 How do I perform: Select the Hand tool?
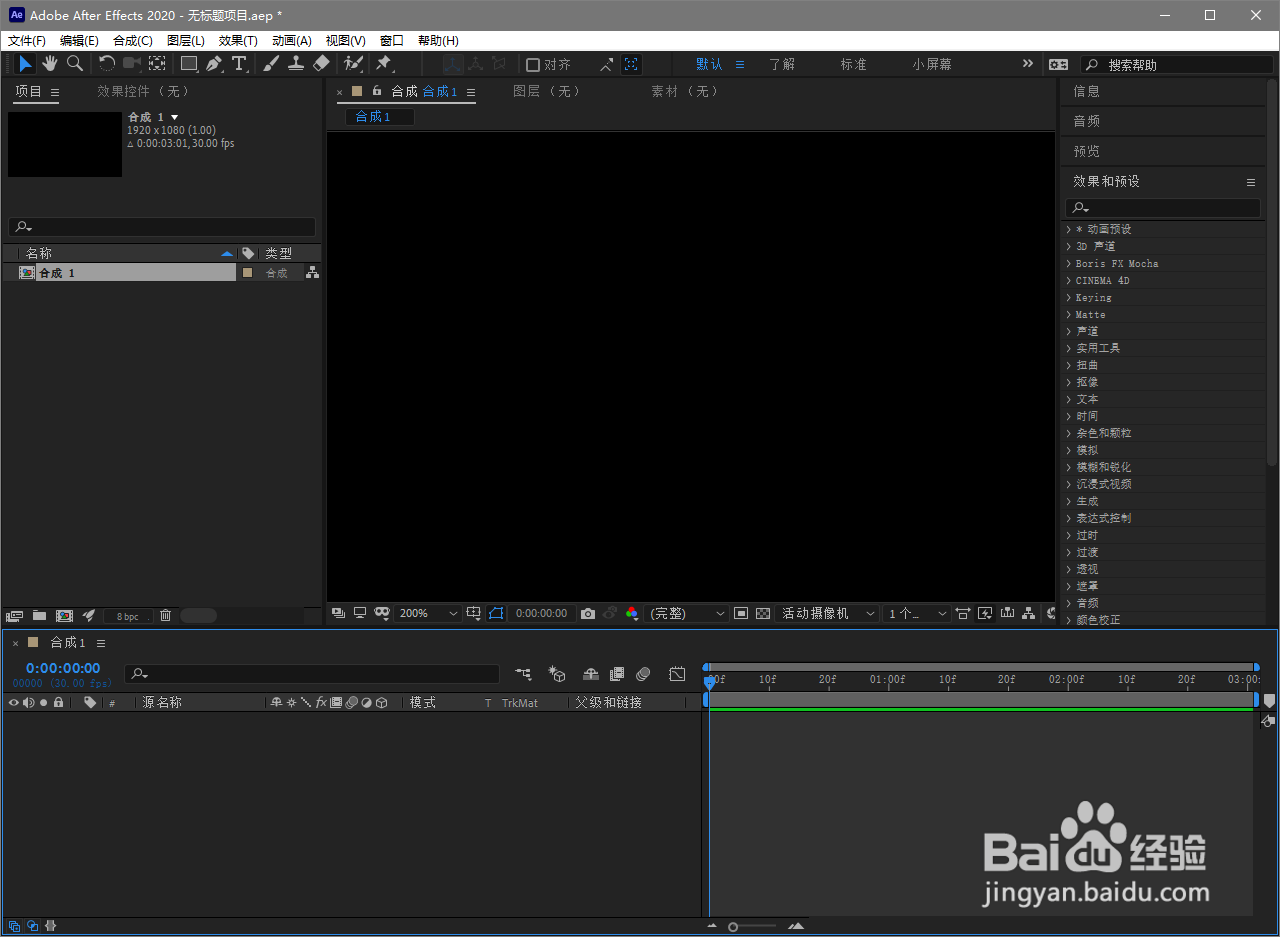click(50, 64)
